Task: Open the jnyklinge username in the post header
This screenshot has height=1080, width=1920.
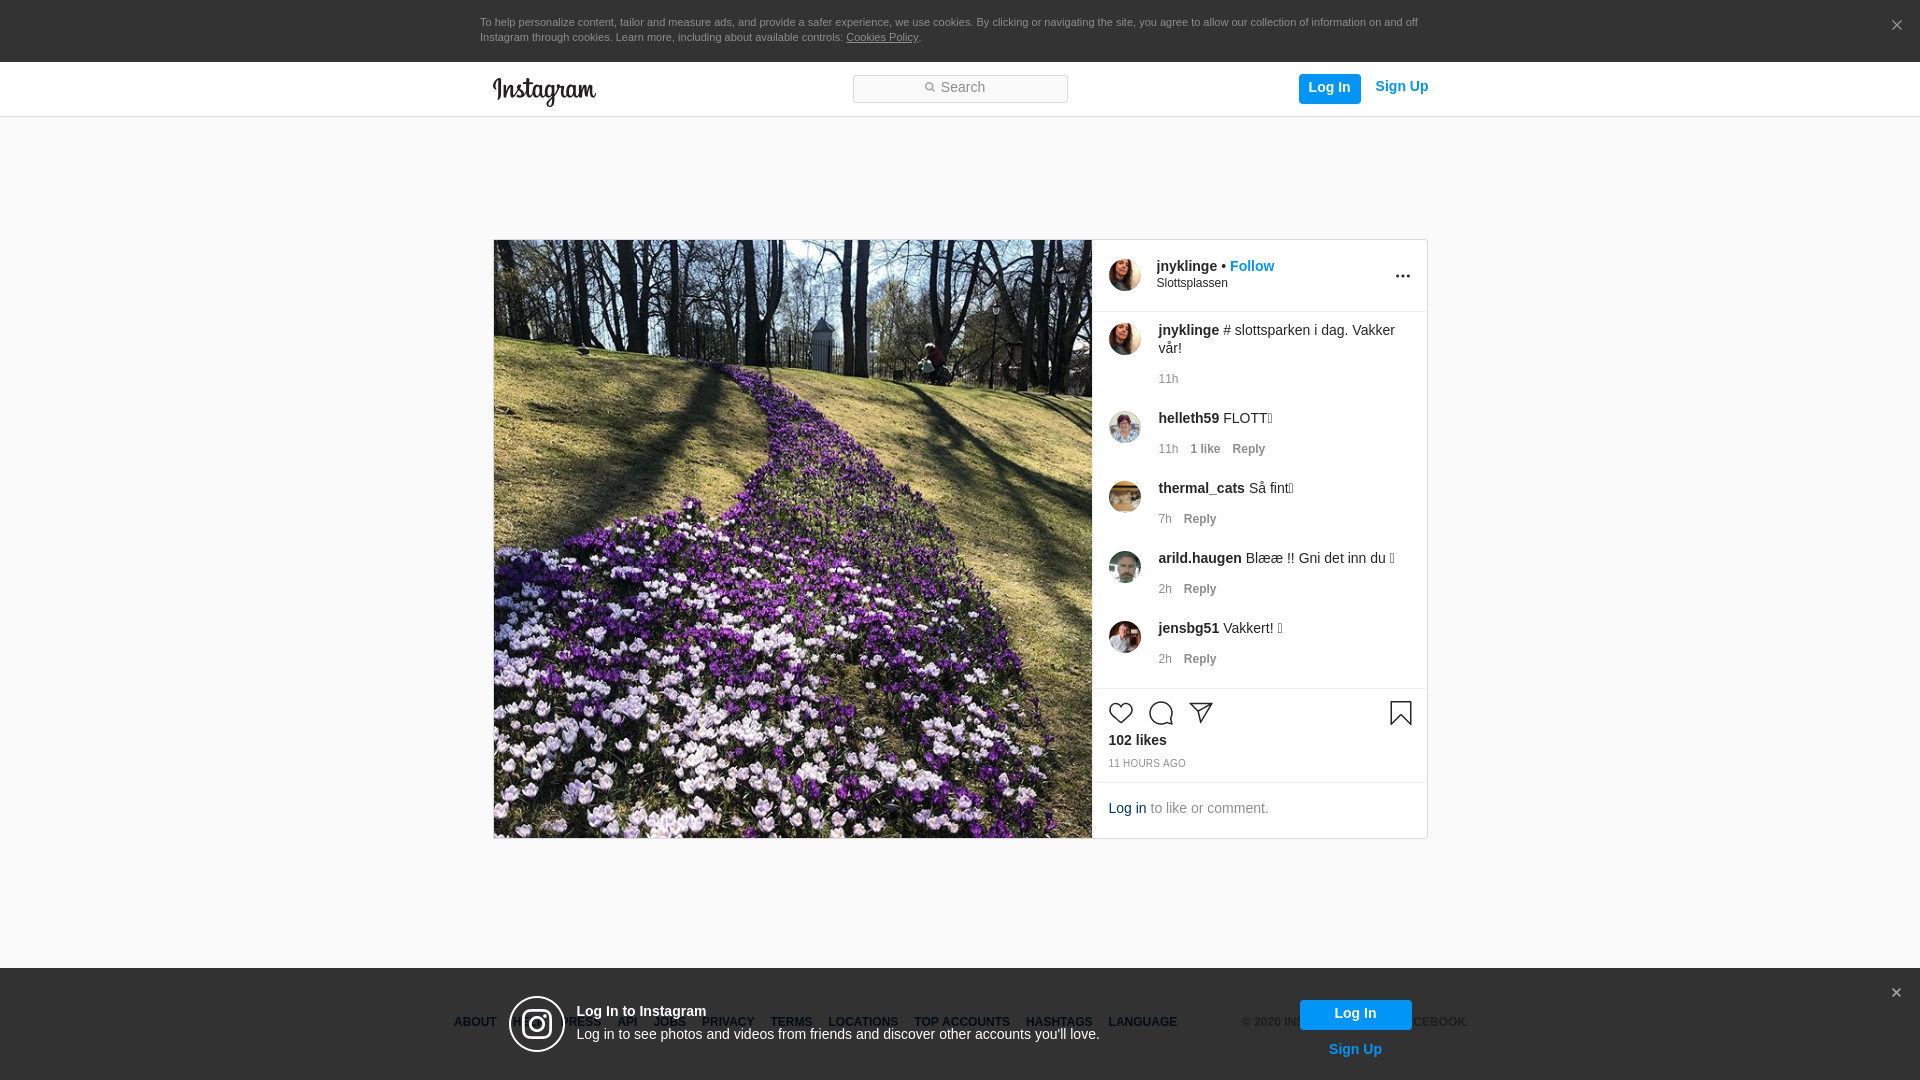Action: pyautogui.click(x=1186, y=266)
